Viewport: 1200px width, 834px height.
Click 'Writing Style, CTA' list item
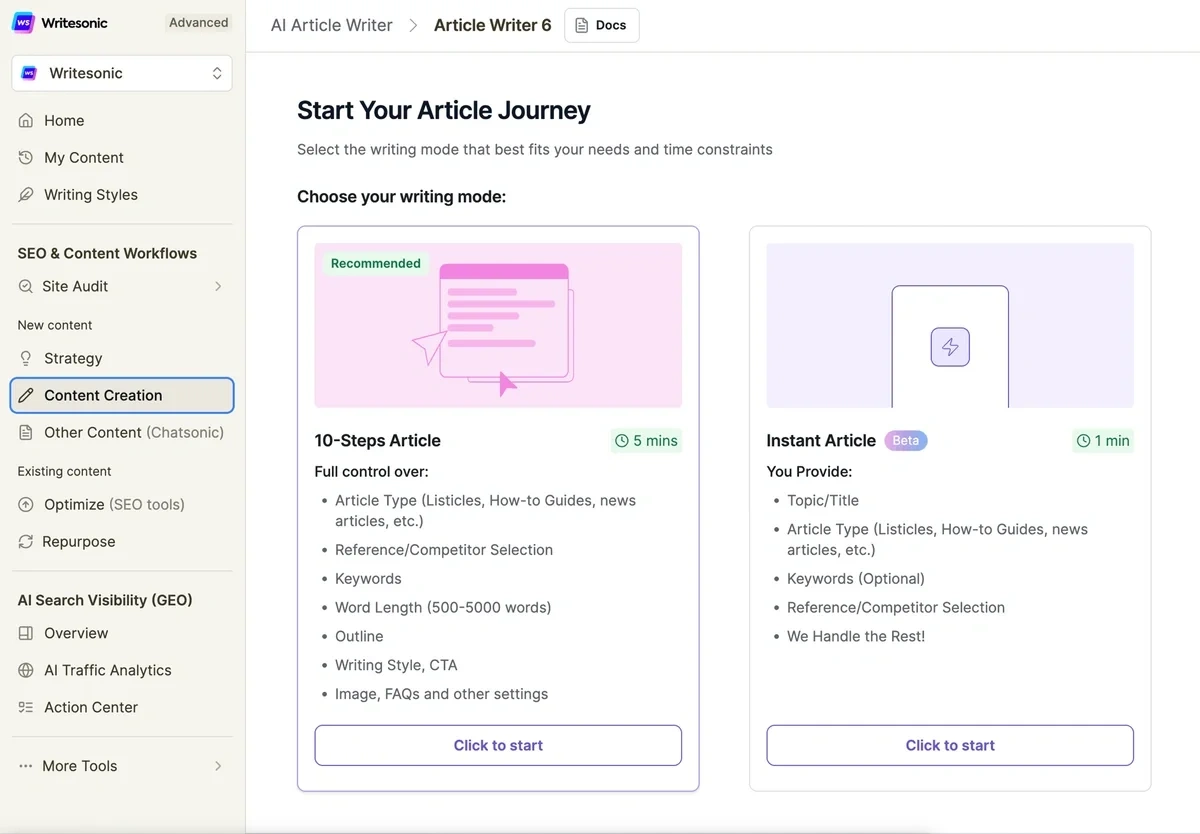pyautogui.click(x=396, y=665)
